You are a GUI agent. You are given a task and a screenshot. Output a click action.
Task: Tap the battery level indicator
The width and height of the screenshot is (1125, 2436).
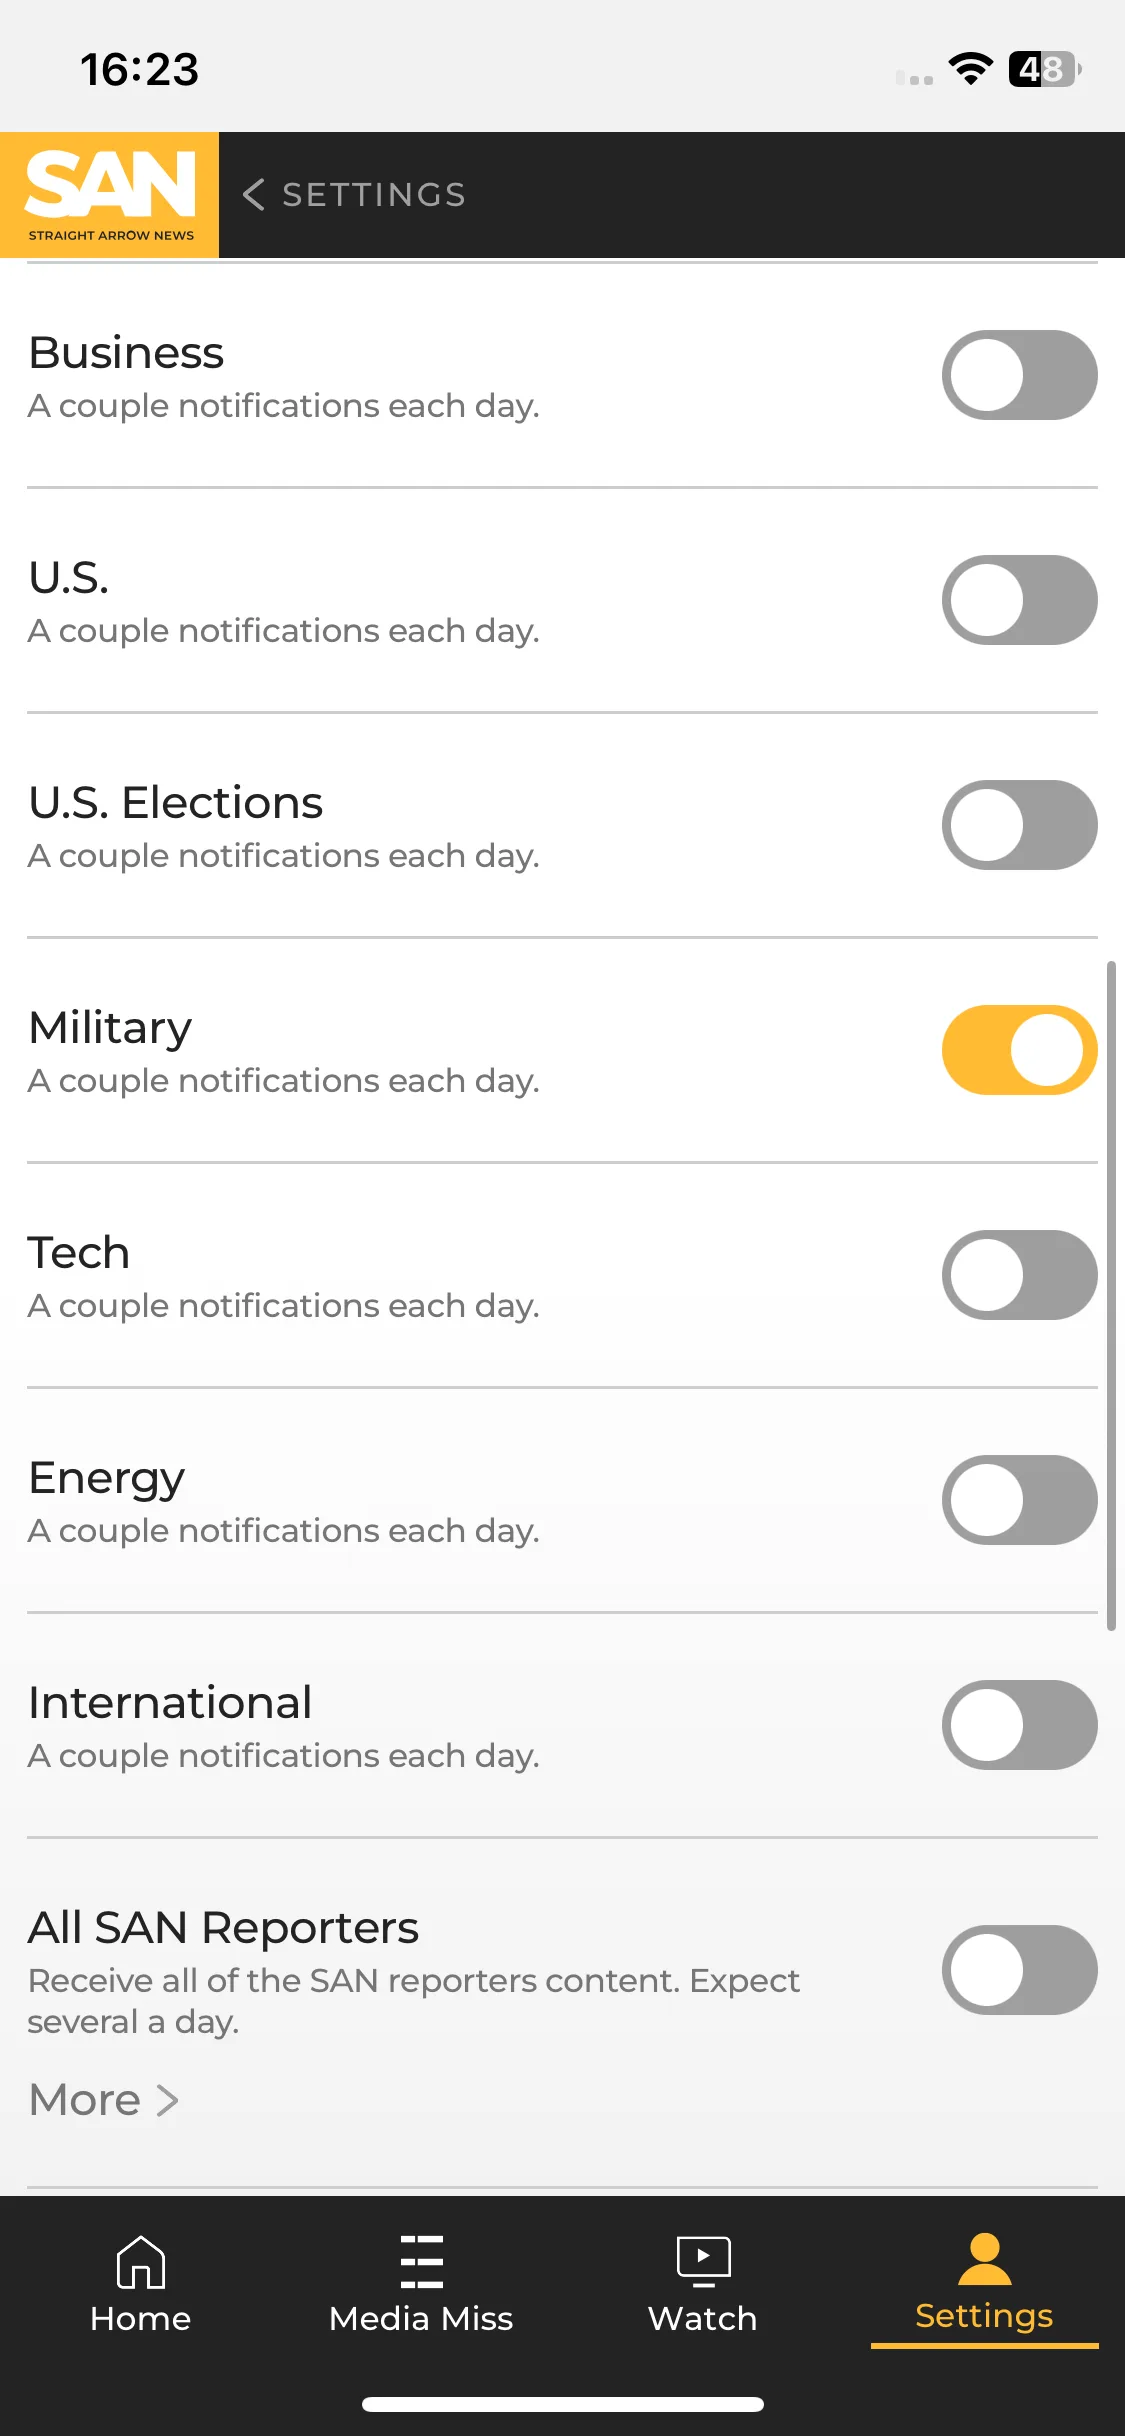[x=1044, y=69]
